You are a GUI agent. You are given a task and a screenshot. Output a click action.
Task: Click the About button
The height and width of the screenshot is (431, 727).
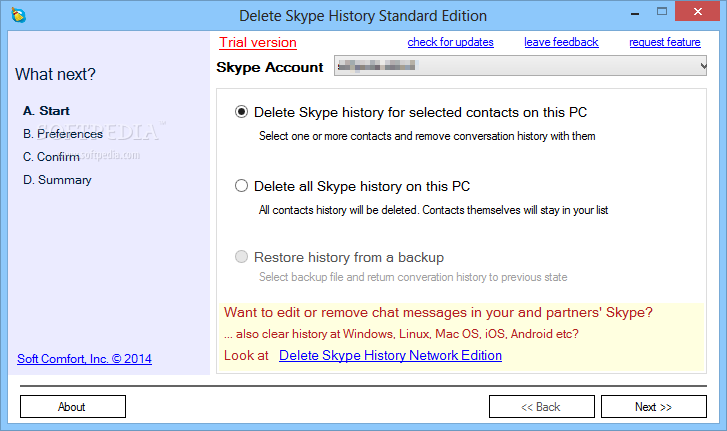click(x=73, y=406)
